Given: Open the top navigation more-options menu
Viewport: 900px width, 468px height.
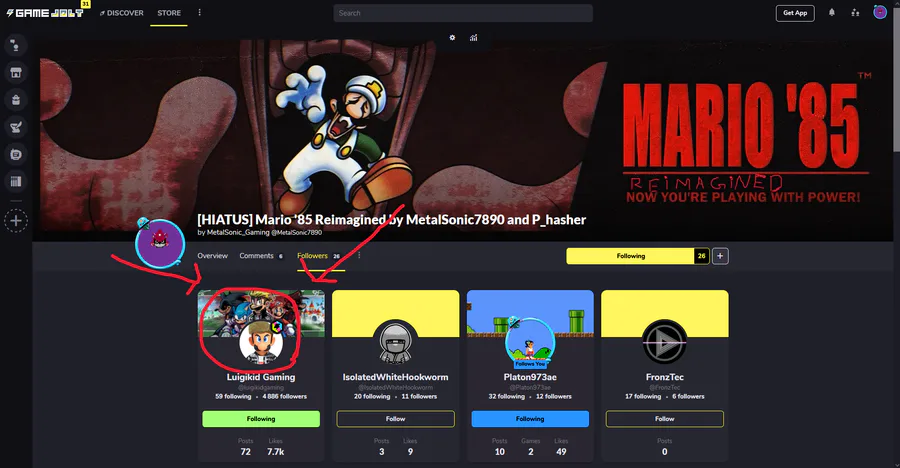Looking at the screenshot, I should (x=199, y=13).
